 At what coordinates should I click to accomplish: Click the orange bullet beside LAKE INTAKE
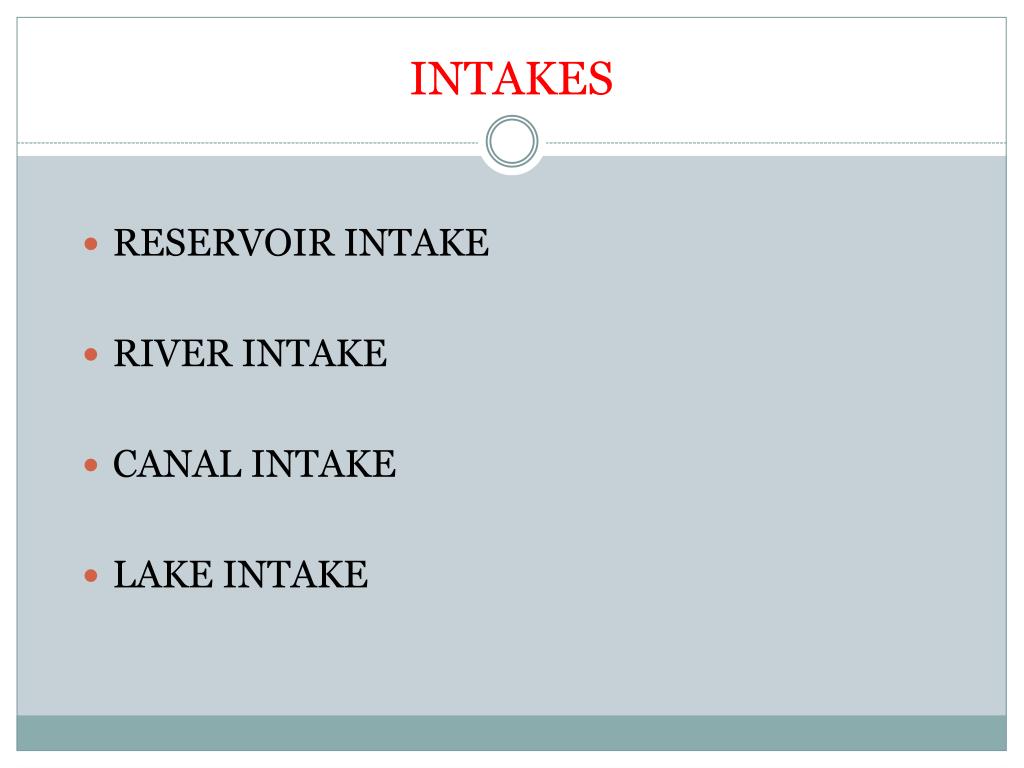point(91,575)
